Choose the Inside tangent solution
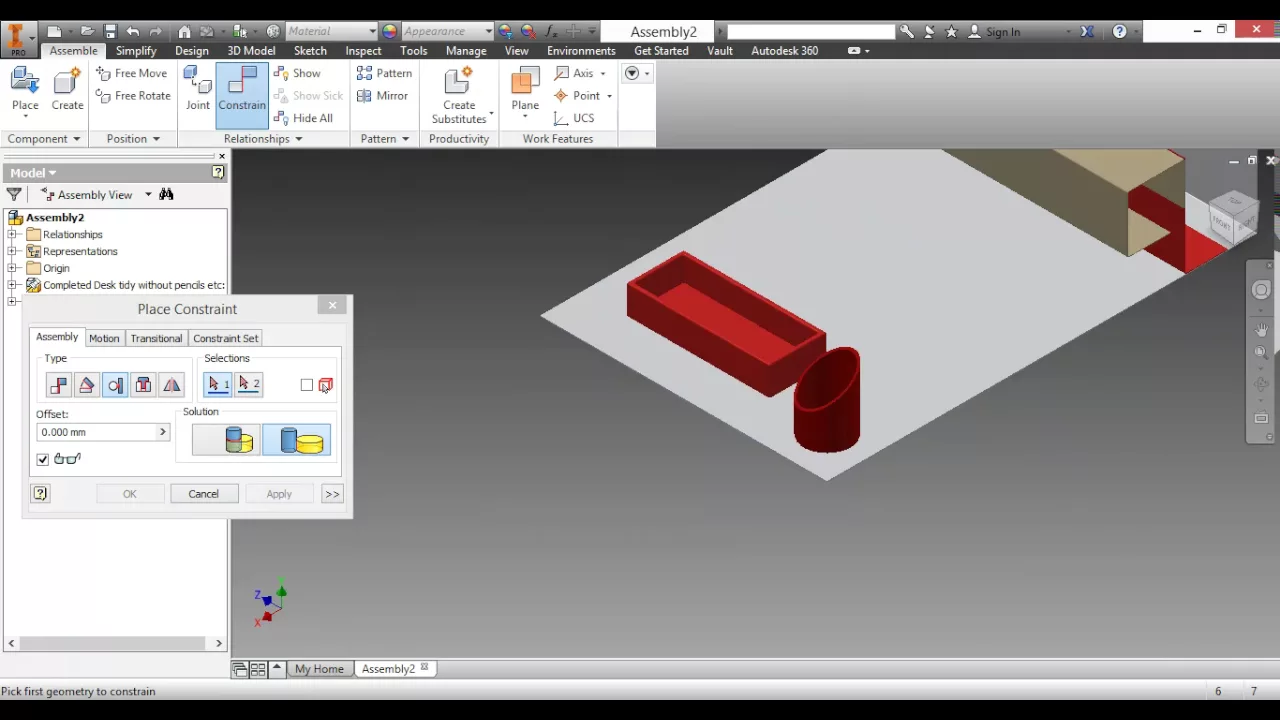 click(x=226, y=440)
